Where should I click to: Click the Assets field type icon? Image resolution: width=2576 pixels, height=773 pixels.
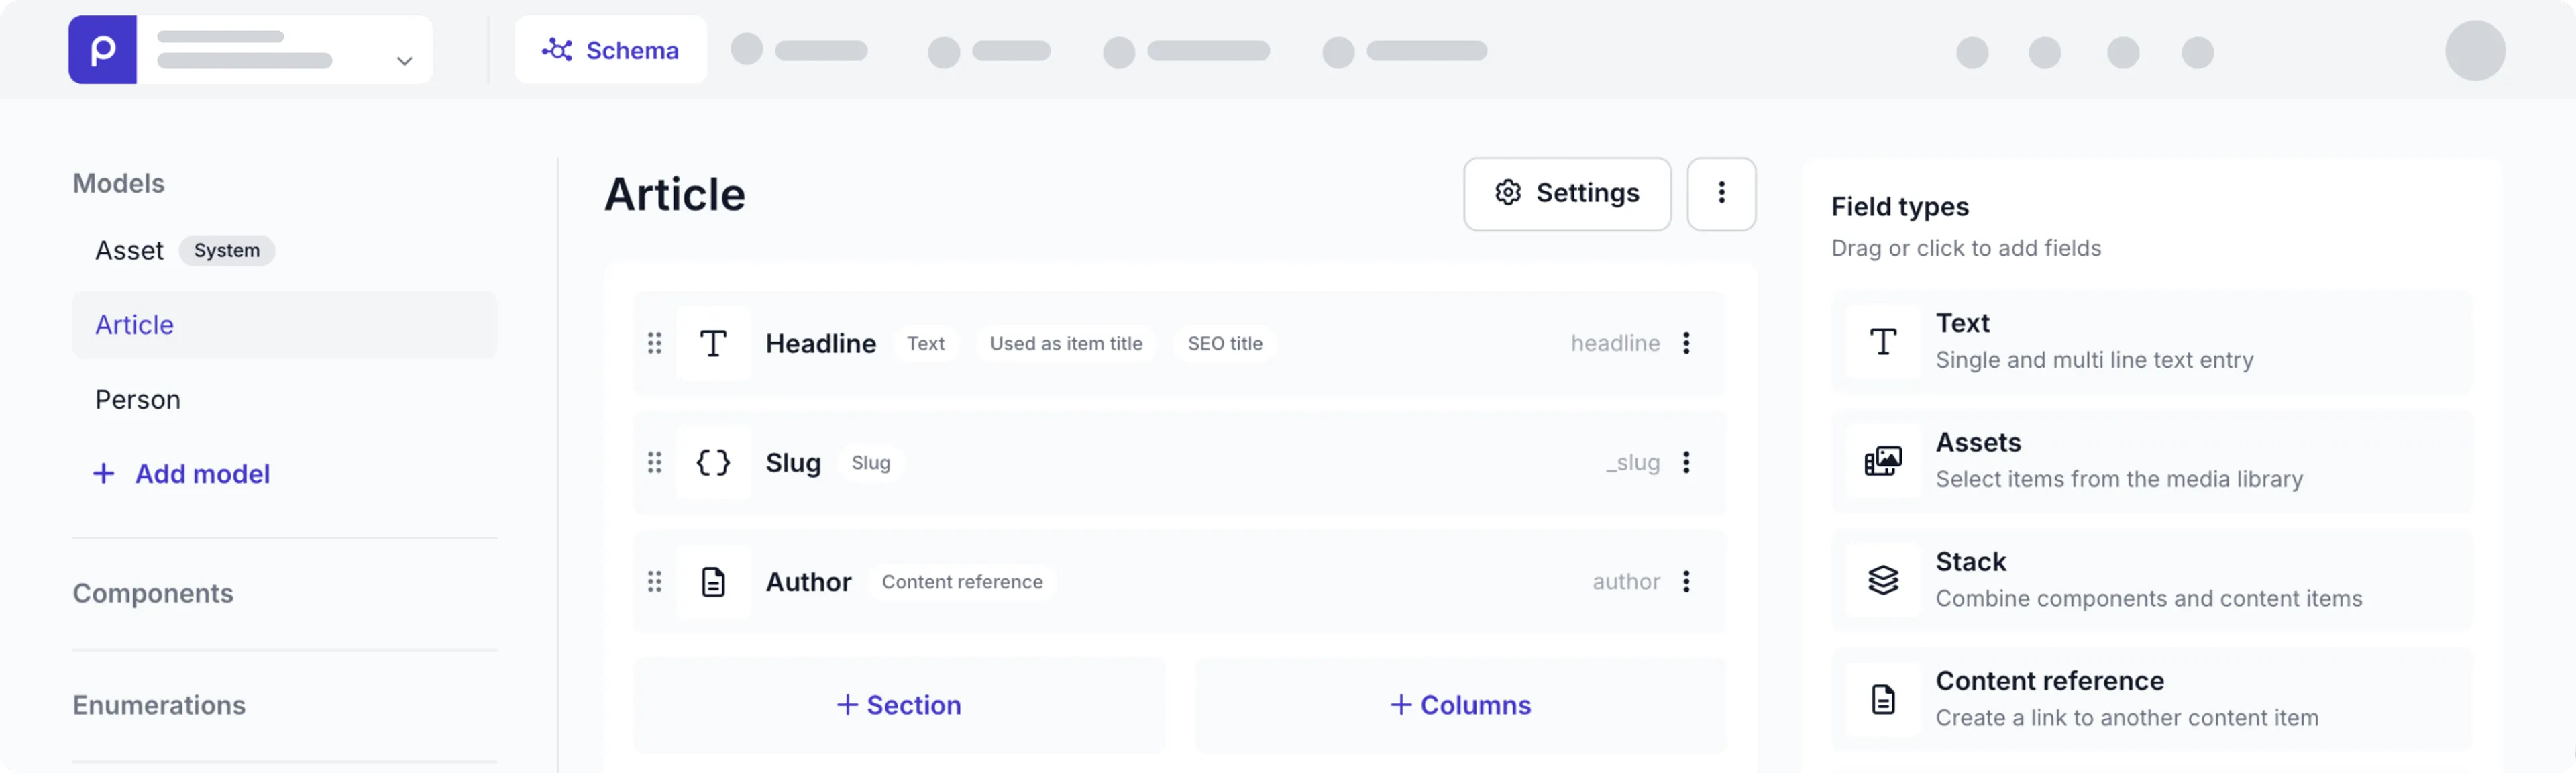pos(1883,461)
